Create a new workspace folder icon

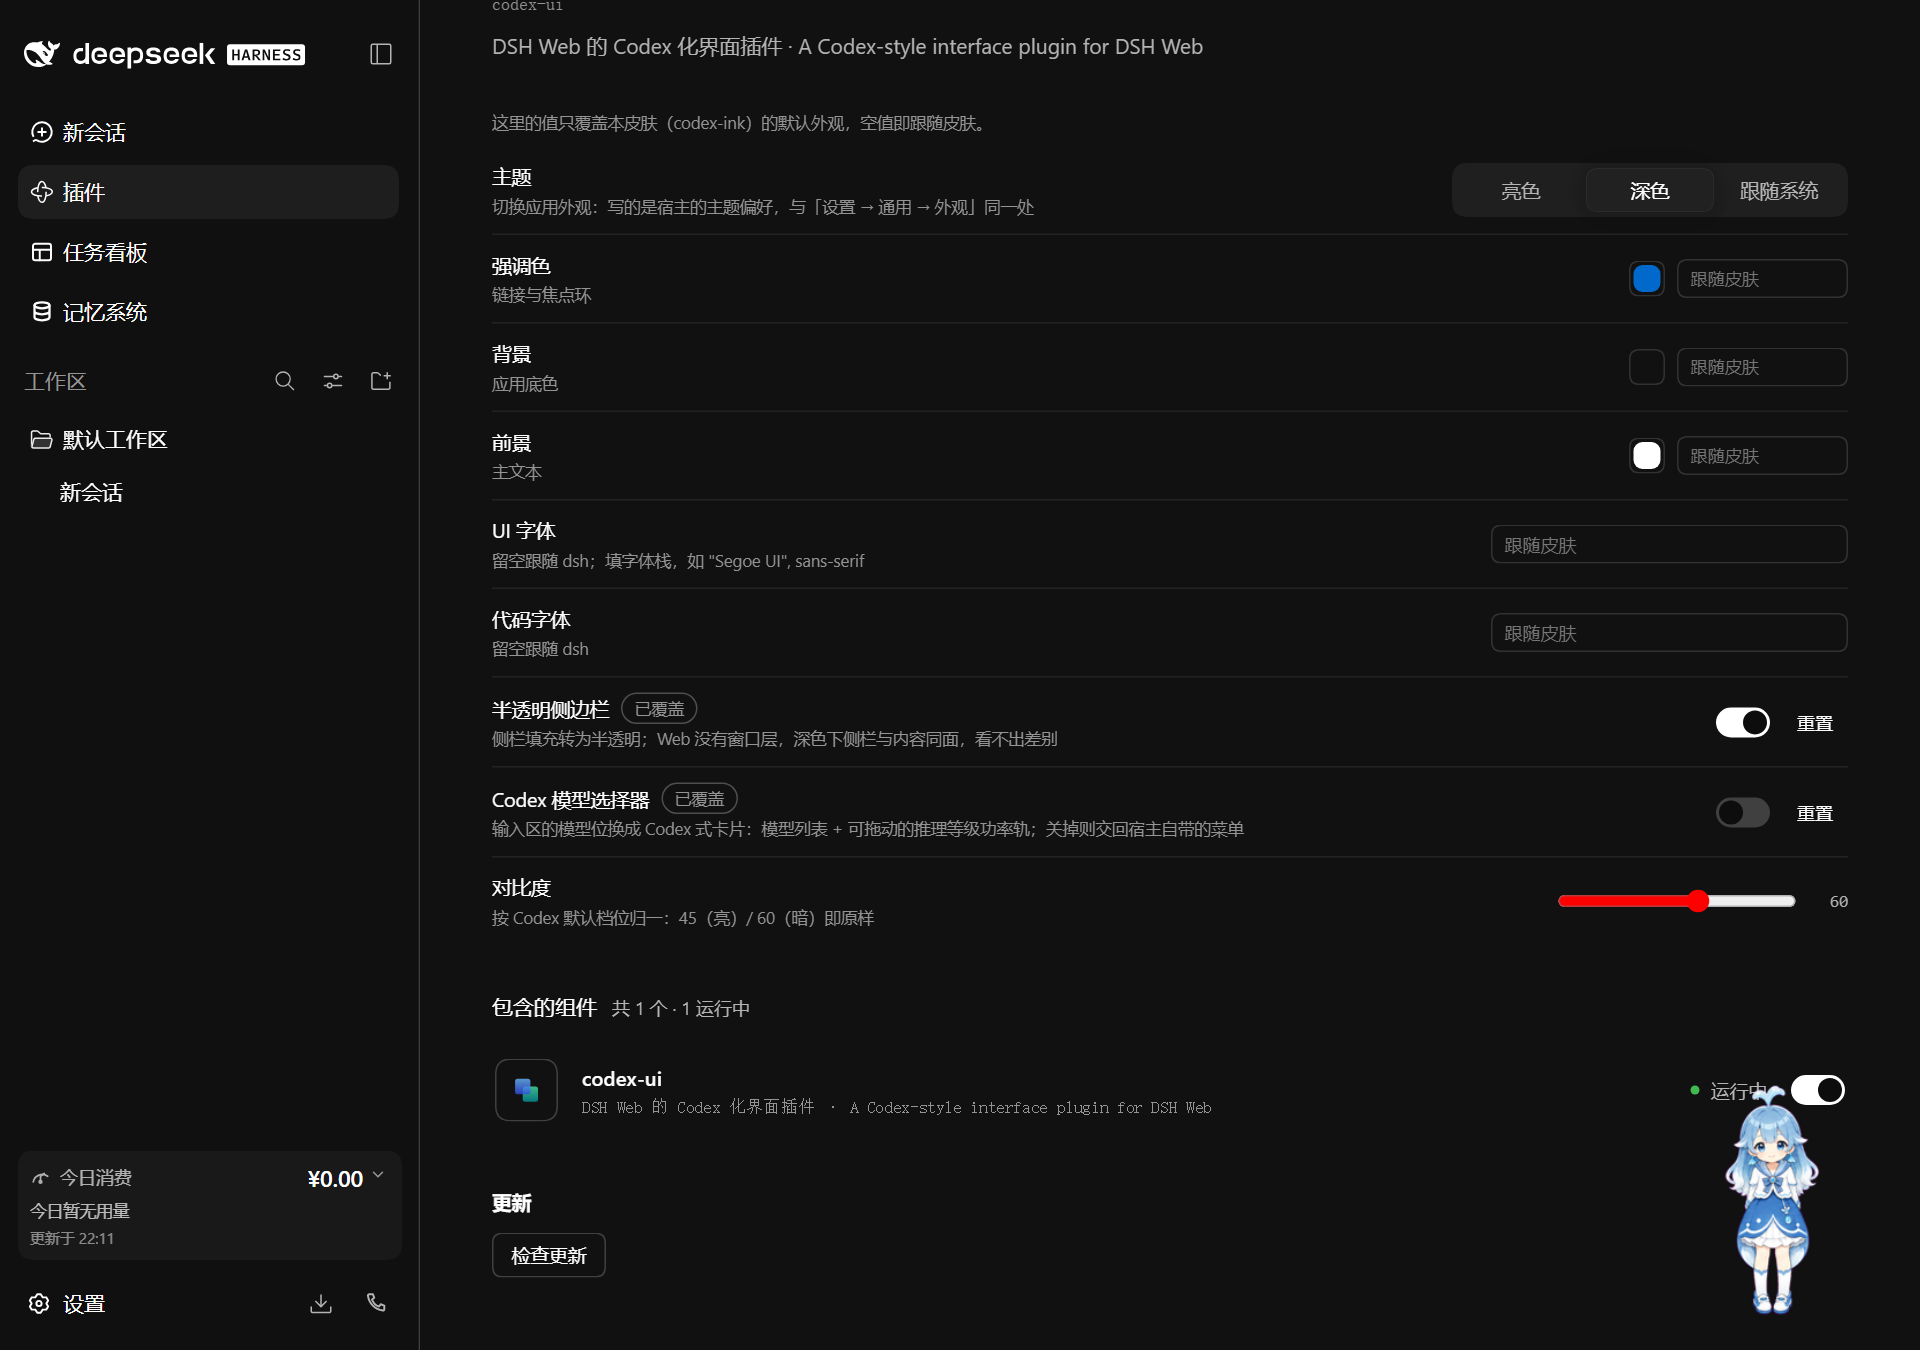tap(381, 381)
